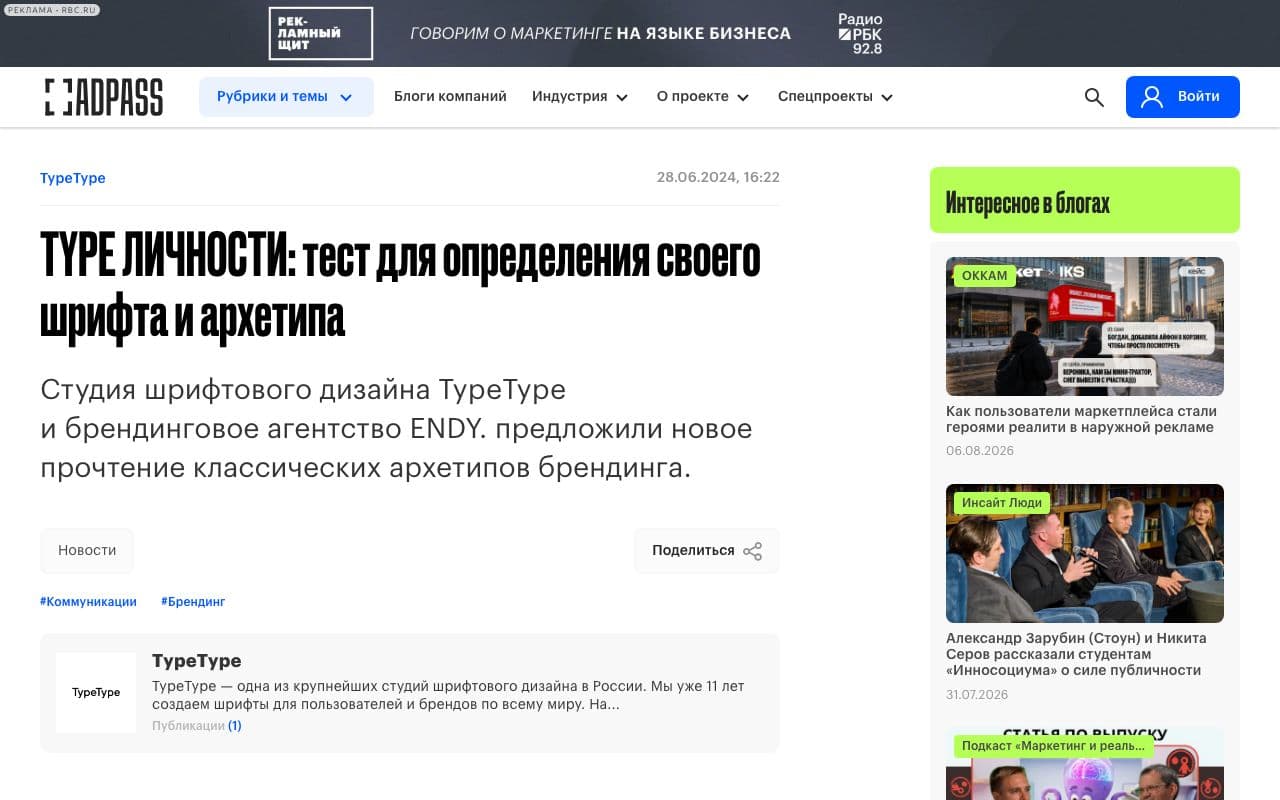
Task: Open the Интересное в блогах header
Action: click(x=1085, y=200)
